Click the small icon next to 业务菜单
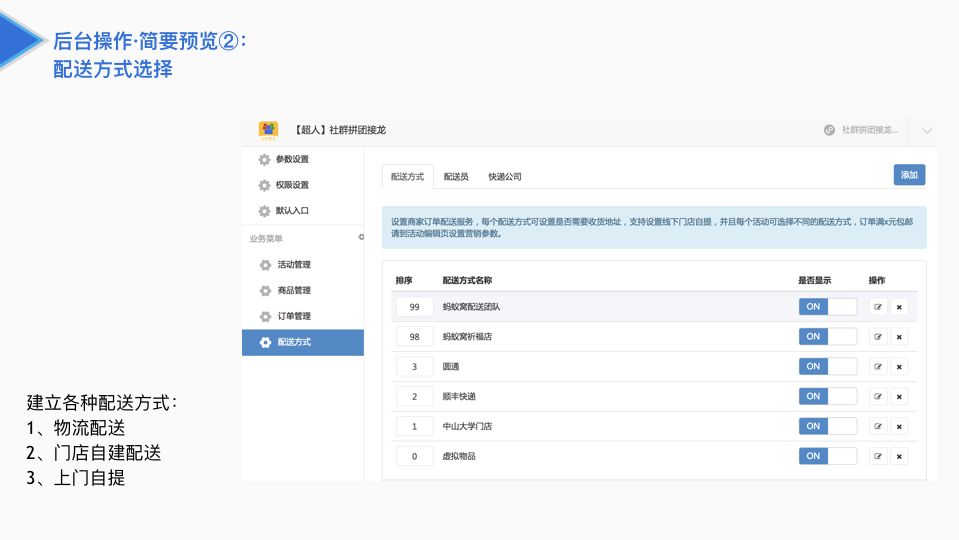Viewport: 959px width, 540px height. coord(361,237)
